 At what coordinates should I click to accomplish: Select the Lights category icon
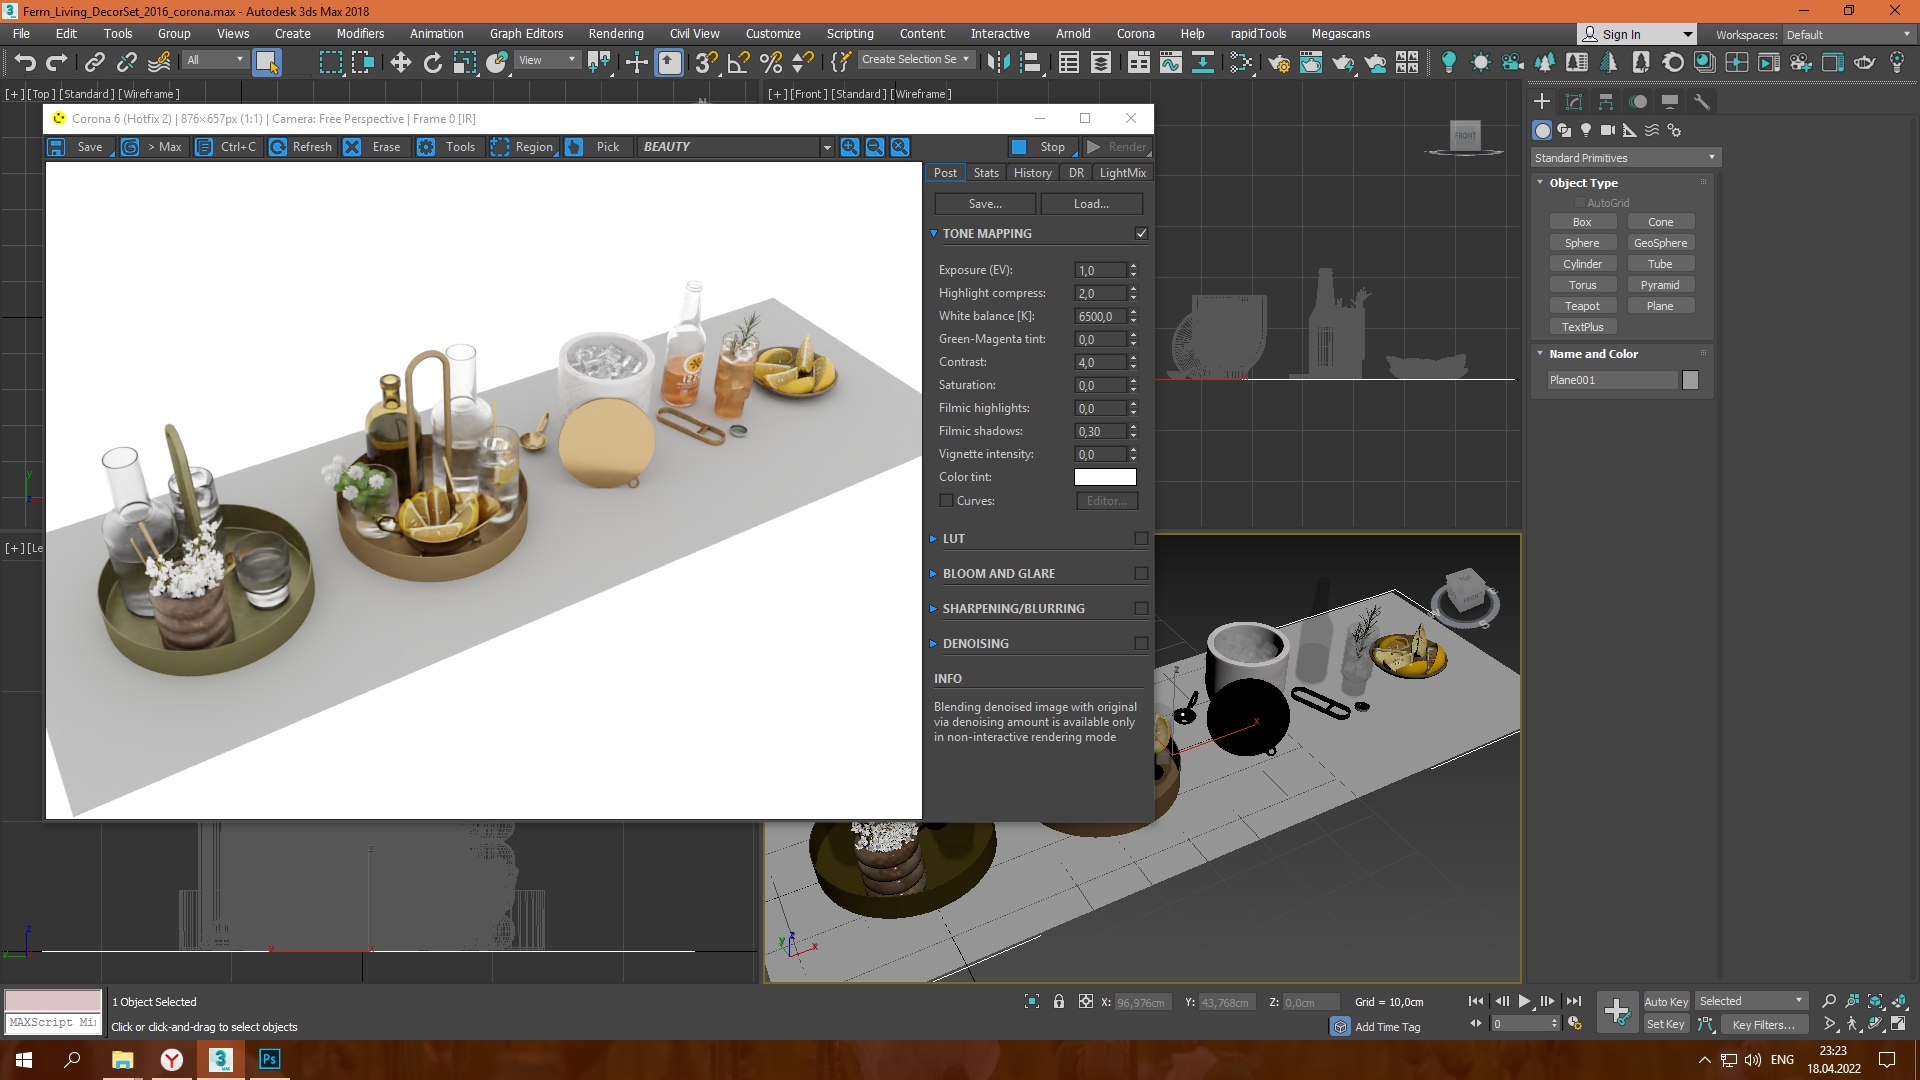(x=1586, y=130)
